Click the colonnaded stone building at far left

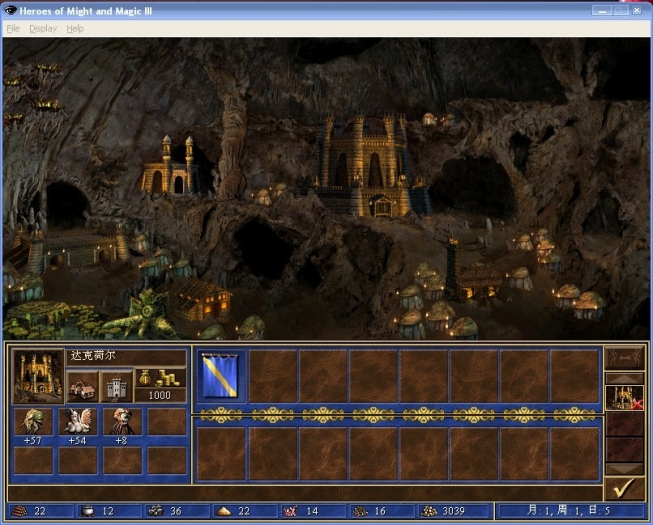(x=71, y=250)
